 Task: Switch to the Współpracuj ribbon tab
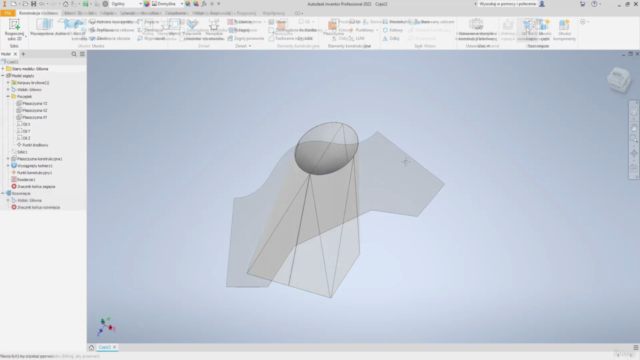tap(274, 13)
